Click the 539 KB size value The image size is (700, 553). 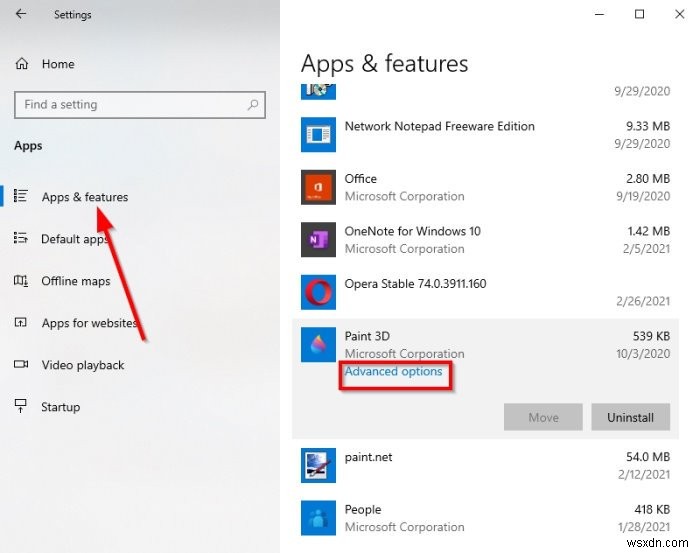[x=651, y=336]
